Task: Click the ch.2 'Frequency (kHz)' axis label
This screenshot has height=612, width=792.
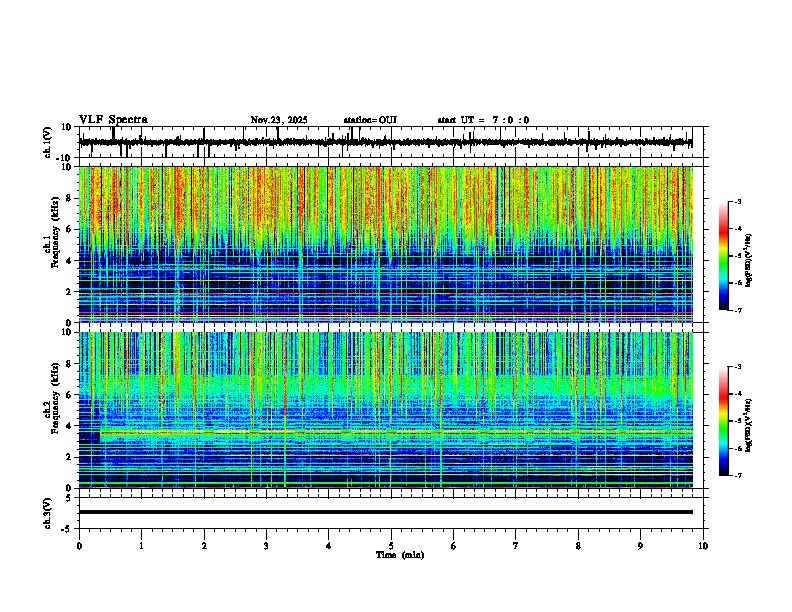Action: coord(55,398)
